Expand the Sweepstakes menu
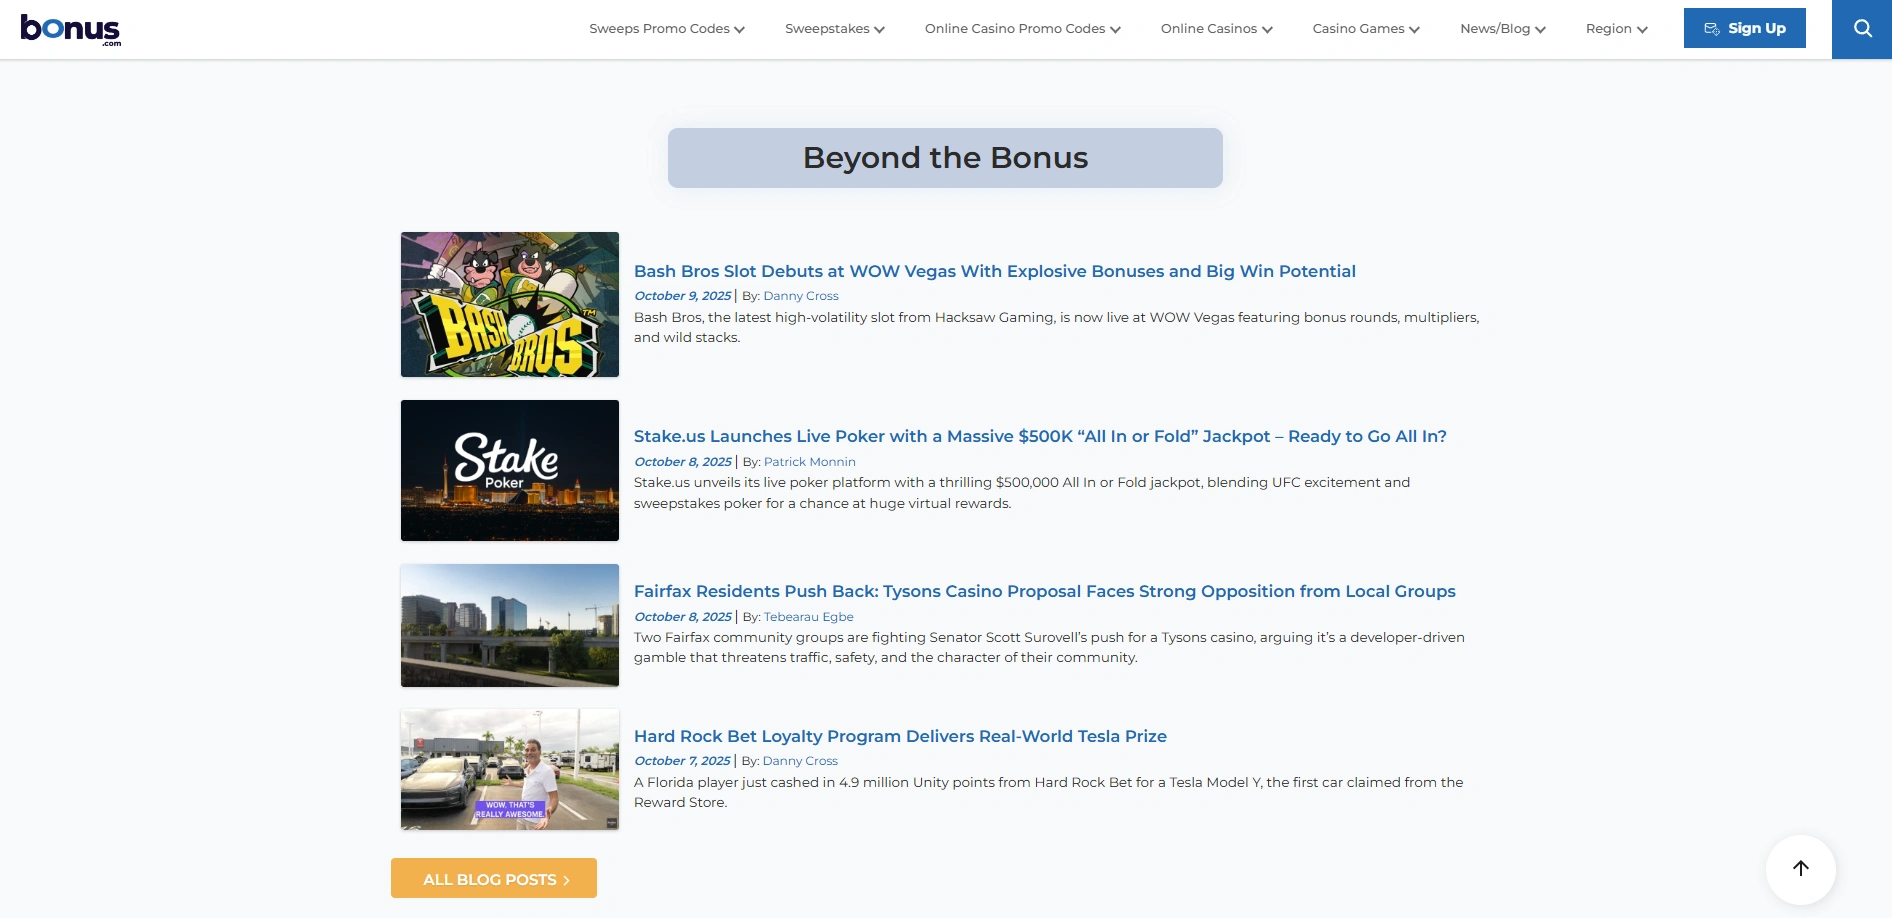This screenshot has width=1892, height=918. pyautogui.click(x=835, y=29)
